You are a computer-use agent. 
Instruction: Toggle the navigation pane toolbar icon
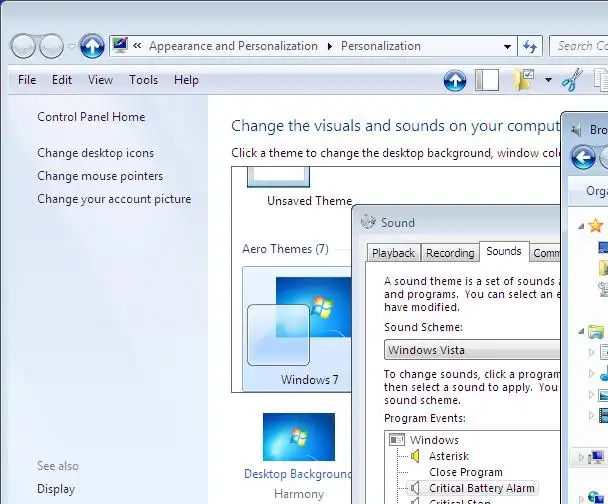pyautogui.click(x=487, y=80)
